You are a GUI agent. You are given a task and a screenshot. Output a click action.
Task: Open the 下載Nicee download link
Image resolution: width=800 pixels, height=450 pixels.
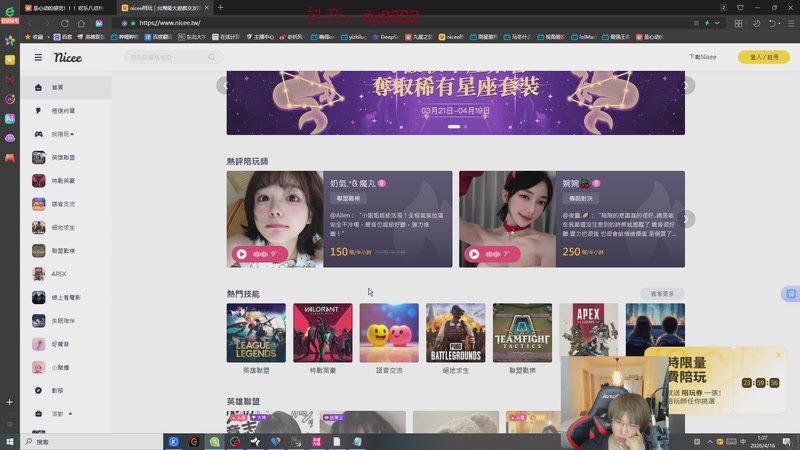click(702, 57)
